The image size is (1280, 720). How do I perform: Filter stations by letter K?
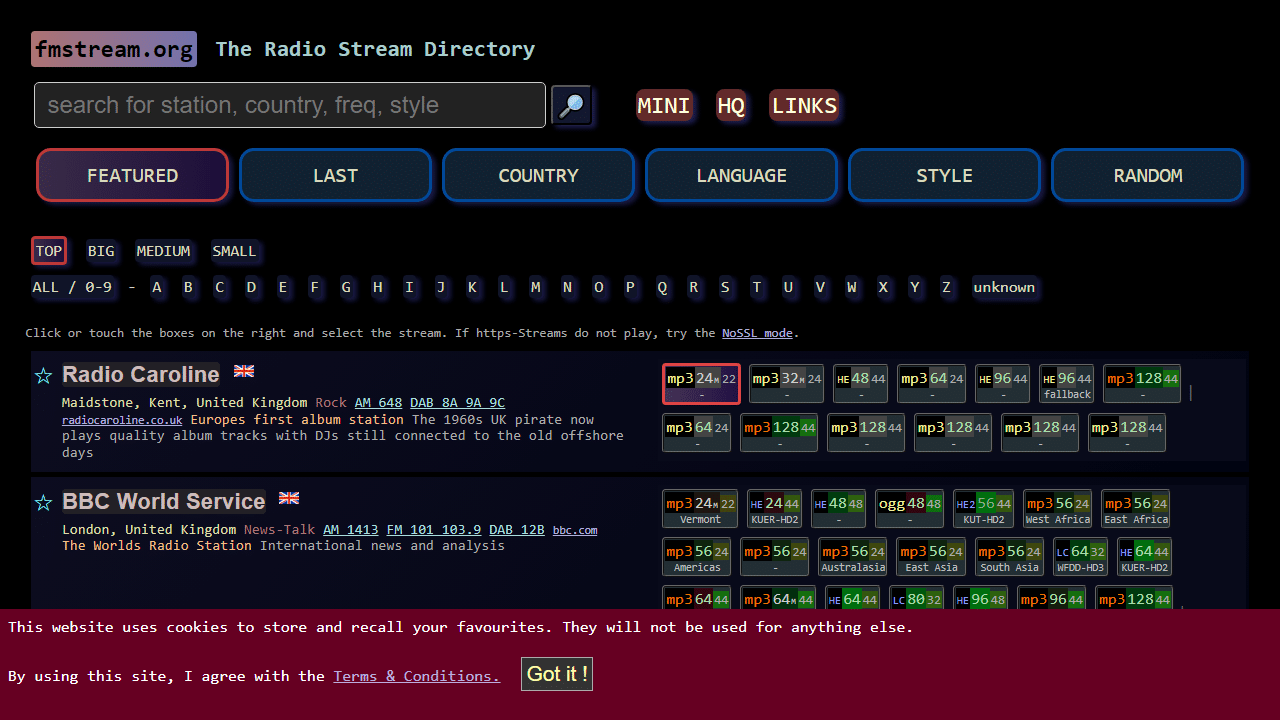pyautogui.click(x=473, y=287)
